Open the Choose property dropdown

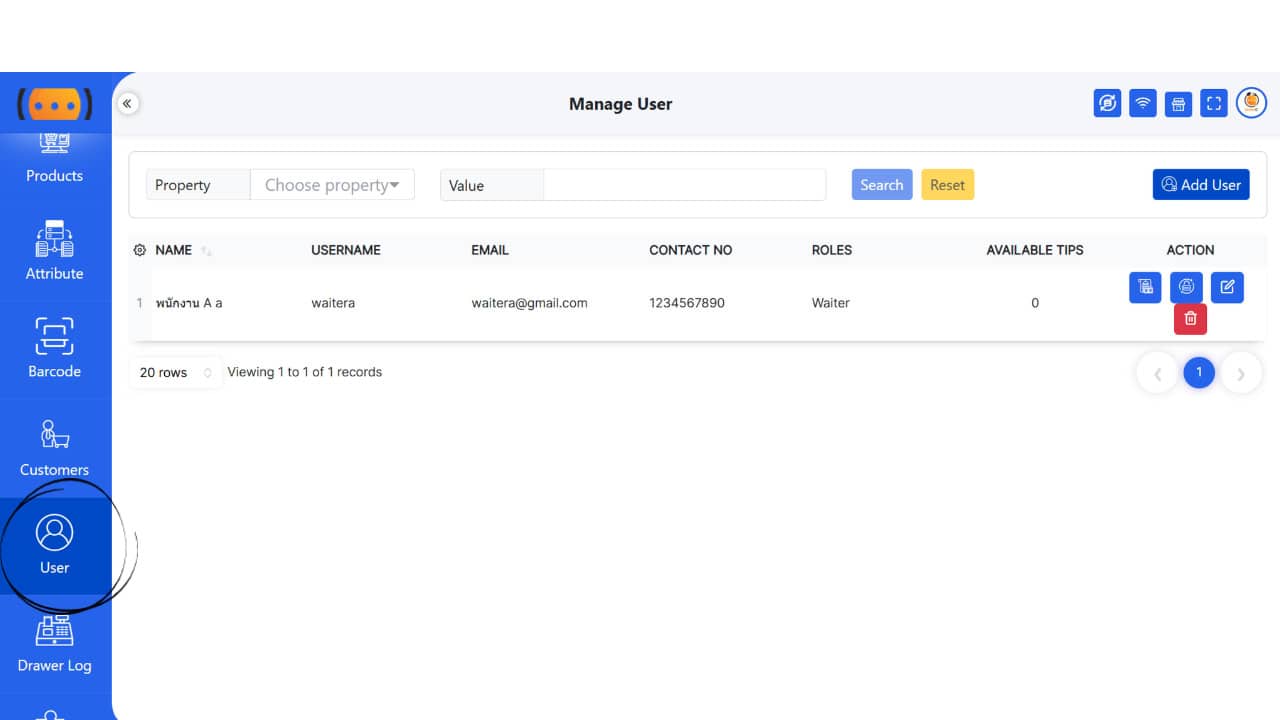(x=332, y=185)
